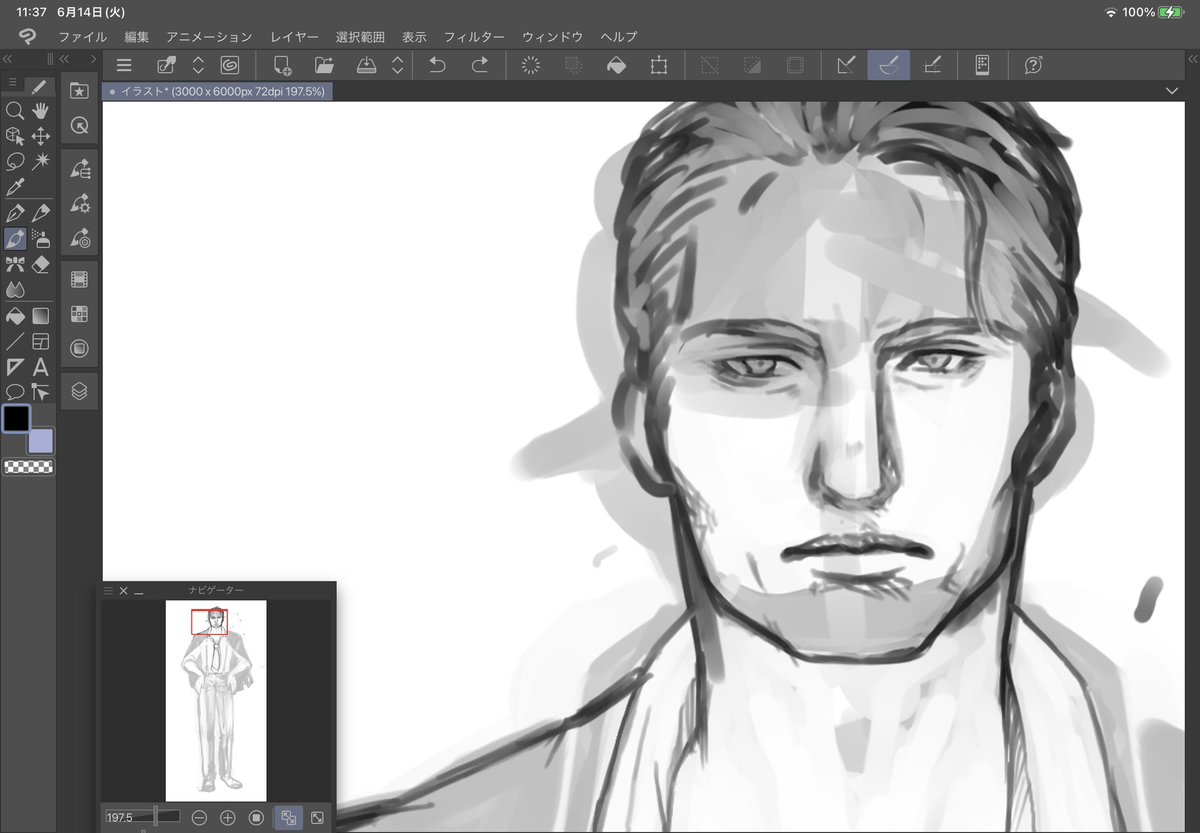Select the active Brush tool
Image resolution: width=1200 pixels, height=833 pixels.
(x=15, y=239)
